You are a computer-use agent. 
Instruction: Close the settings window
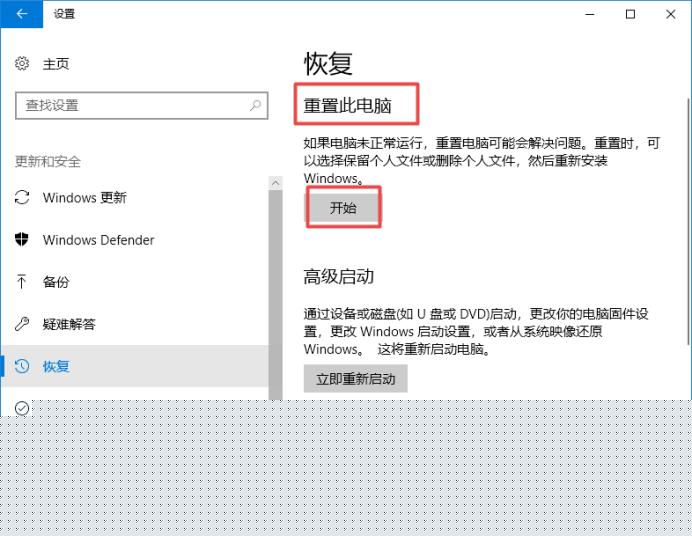tap(670, 14)
